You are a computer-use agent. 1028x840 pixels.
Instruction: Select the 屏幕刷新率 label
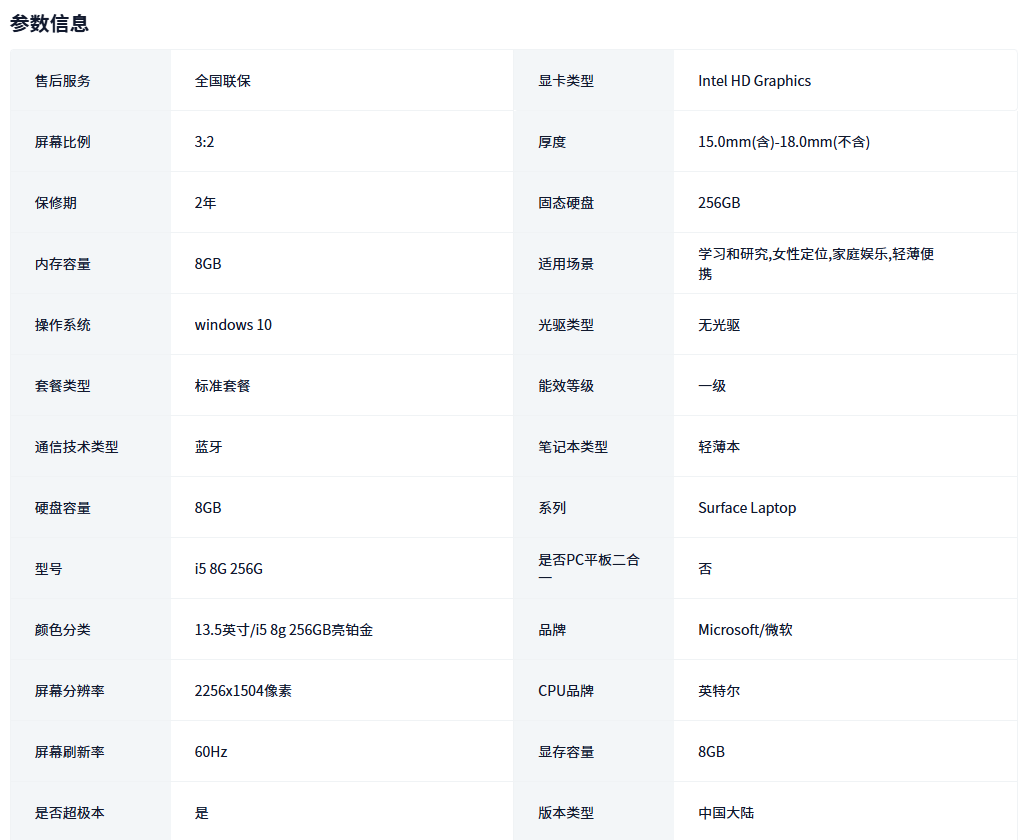click(69, 751)
